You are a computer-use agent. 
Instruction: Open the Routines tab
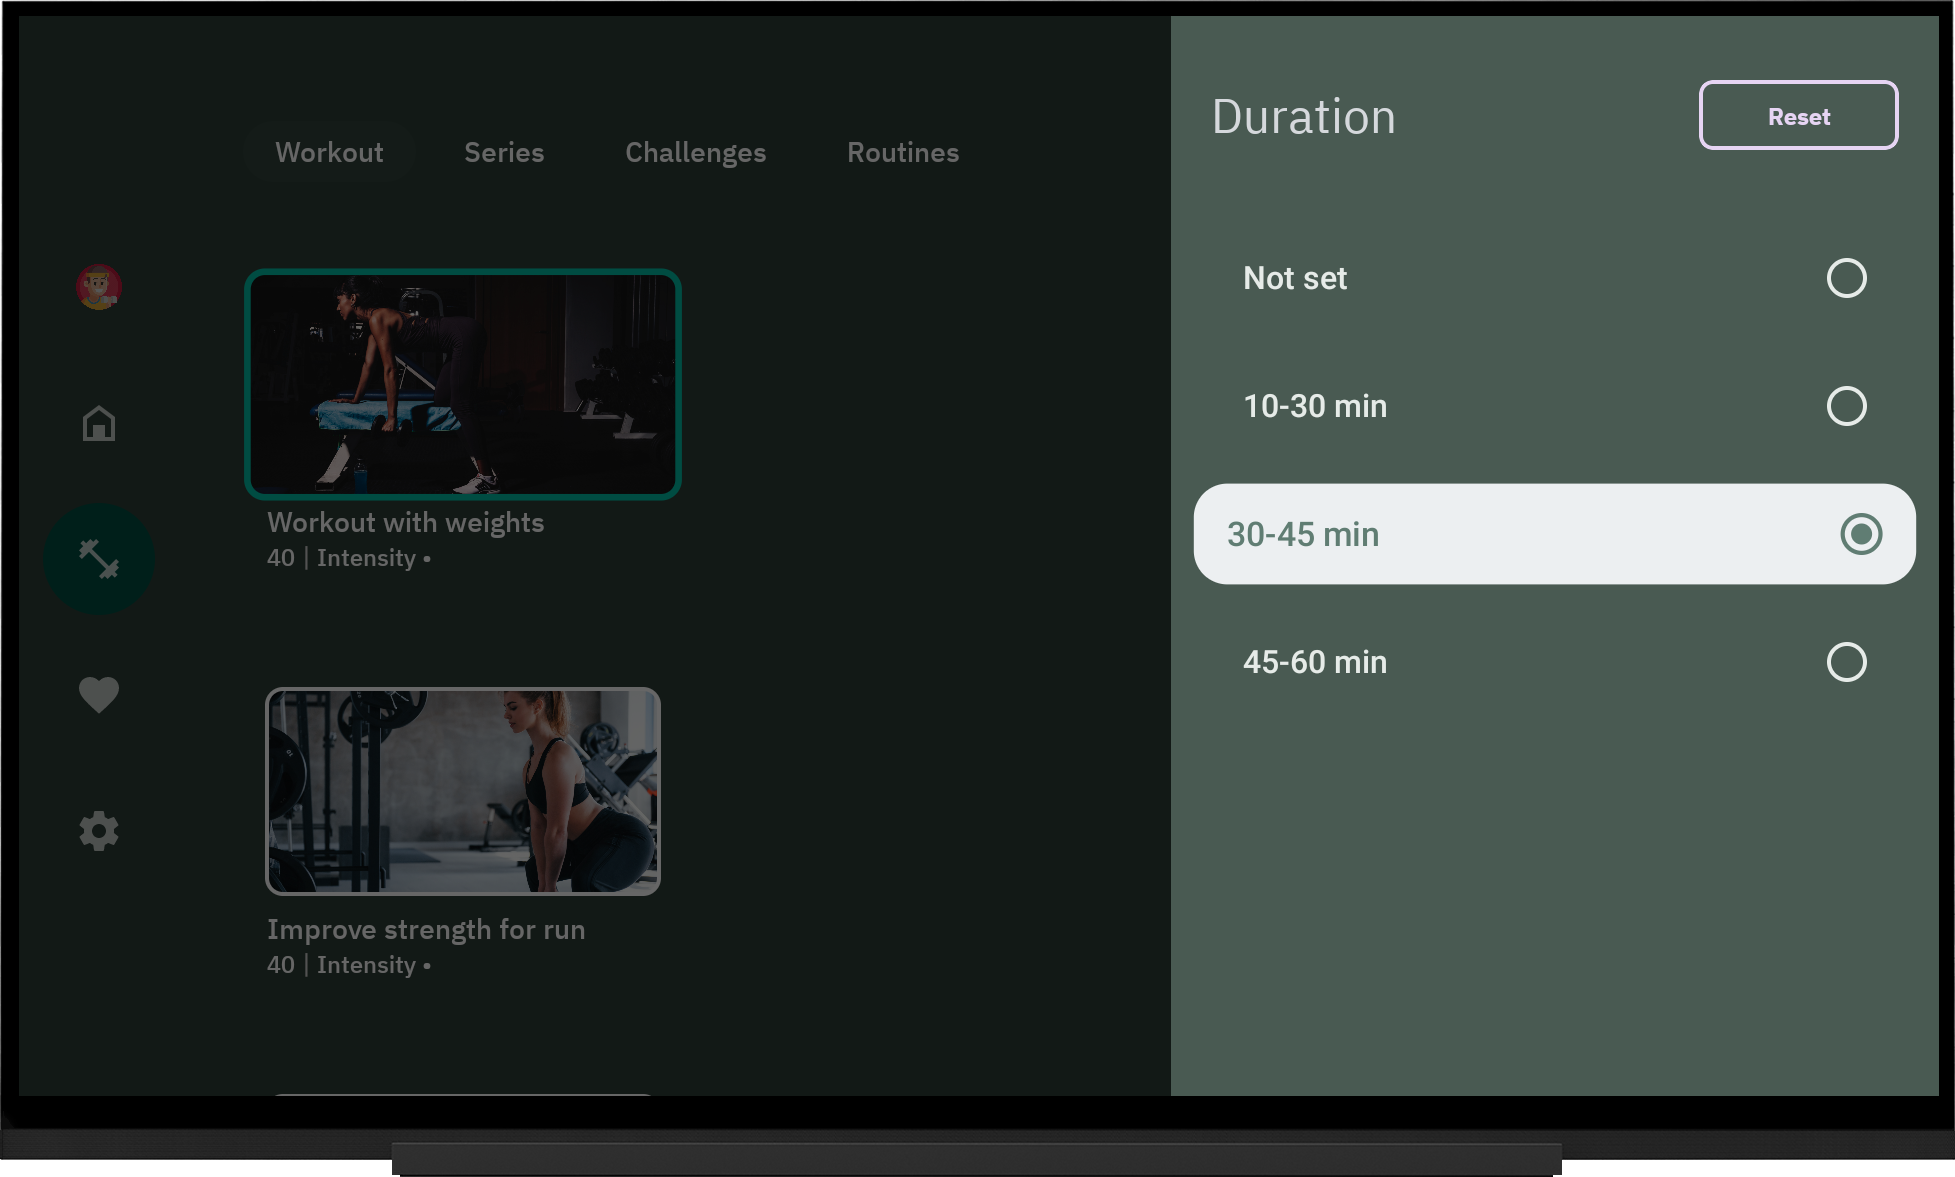click(902, 152)
